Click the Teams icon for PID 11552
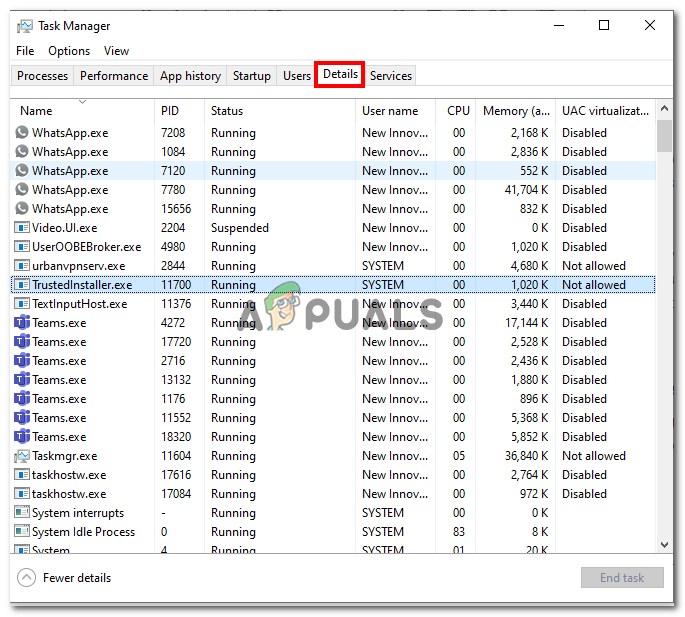This screenshot has width=685, height=617. [x=22, y=418]
